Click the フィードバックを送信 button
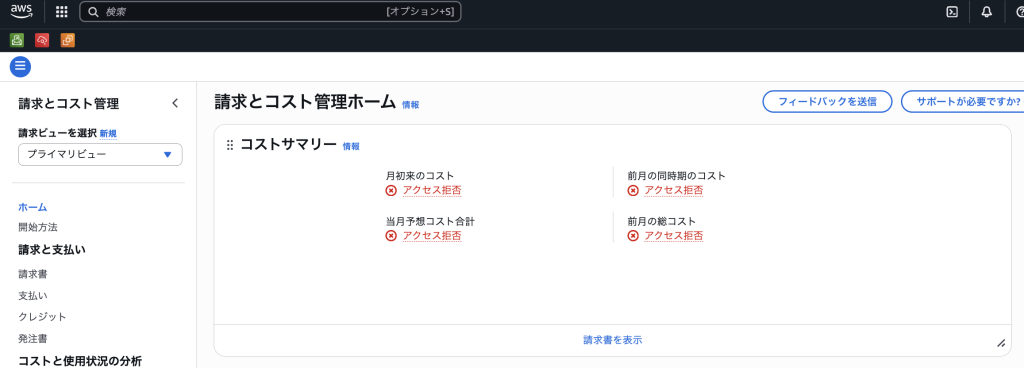Screen dimensions: 1024x368 pyautogui.click(x=827, y=102)
